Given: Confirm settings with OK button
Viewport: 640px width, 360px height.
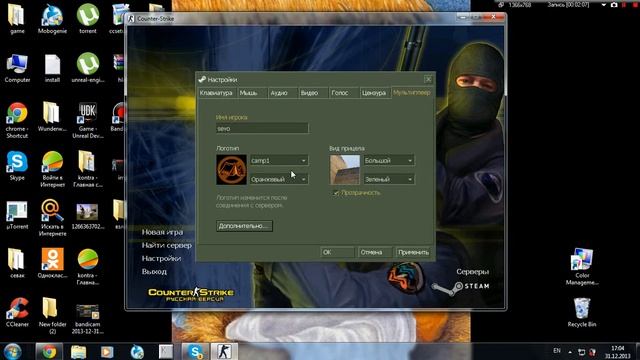Looking at the screenshot, I should [337, 252].
